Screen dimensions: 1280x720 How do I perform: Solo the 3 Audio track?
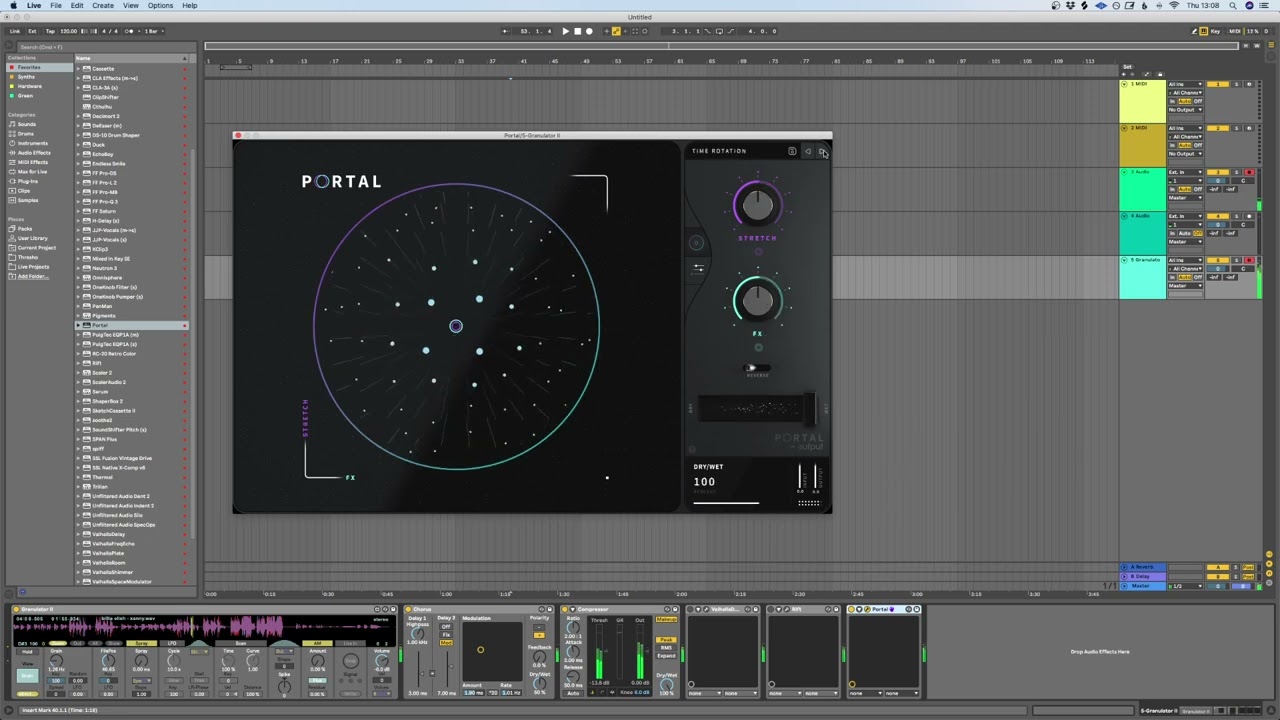[1237, 172]
